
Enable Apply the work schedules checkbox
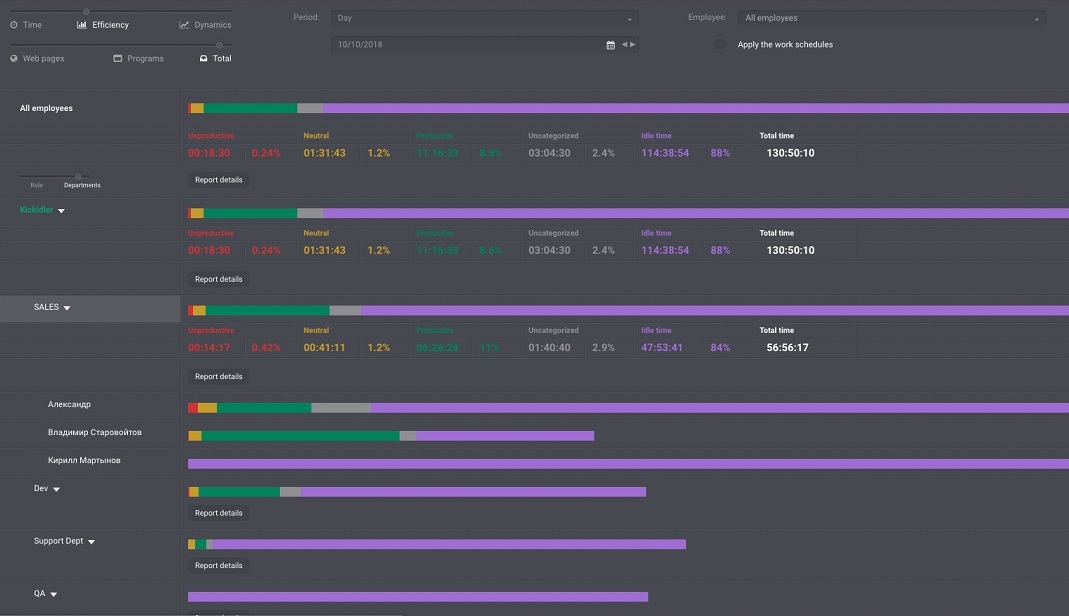719,44
